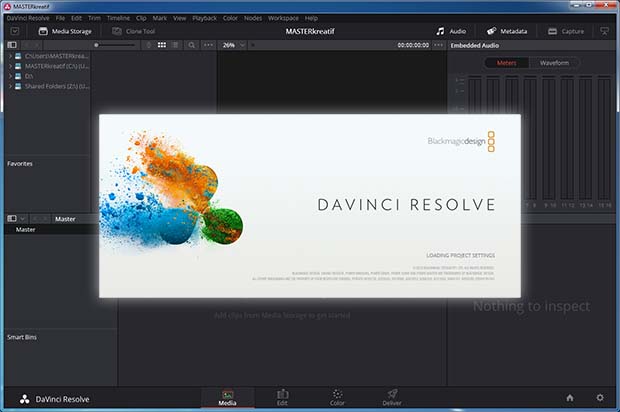Viewport: 620px width, 412px height.
Task: Click the search magnifier in media storage toolbar
Action: (x=191, y=45)
